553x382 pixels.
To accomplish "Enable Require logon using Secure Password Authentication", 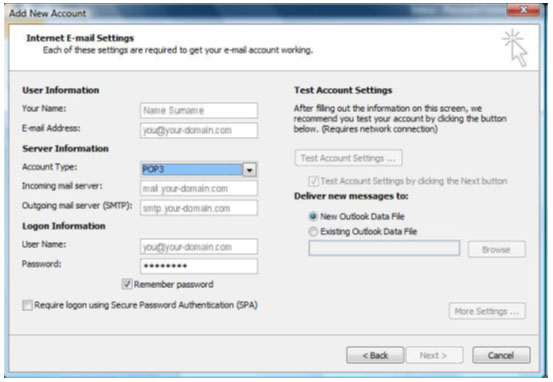I will 27,305.
